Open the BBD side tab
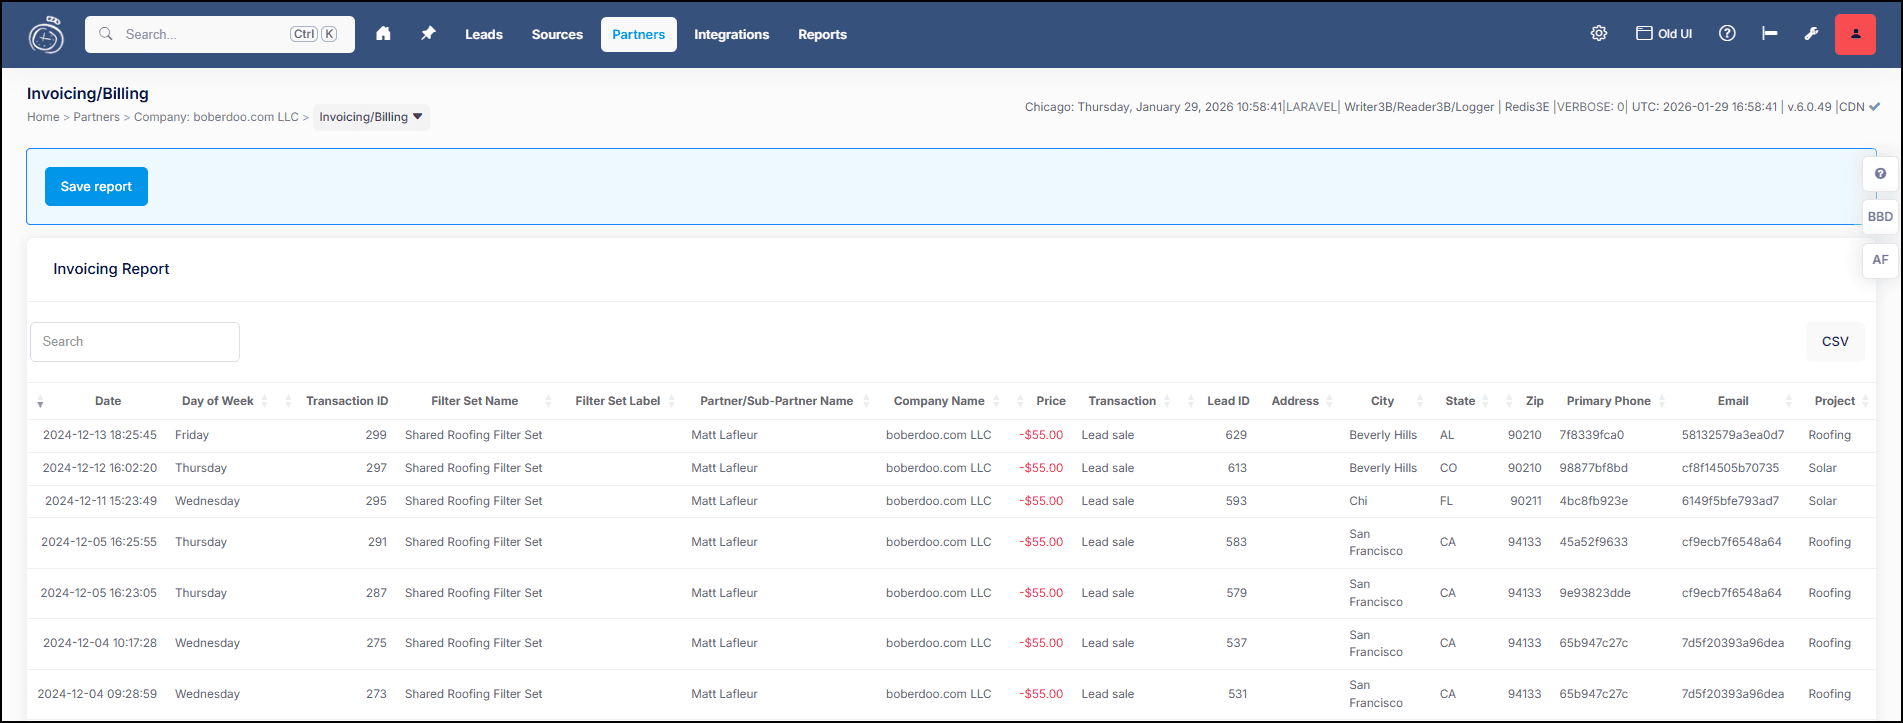The image size is (1903, 723). click(x=1880, y=217)
